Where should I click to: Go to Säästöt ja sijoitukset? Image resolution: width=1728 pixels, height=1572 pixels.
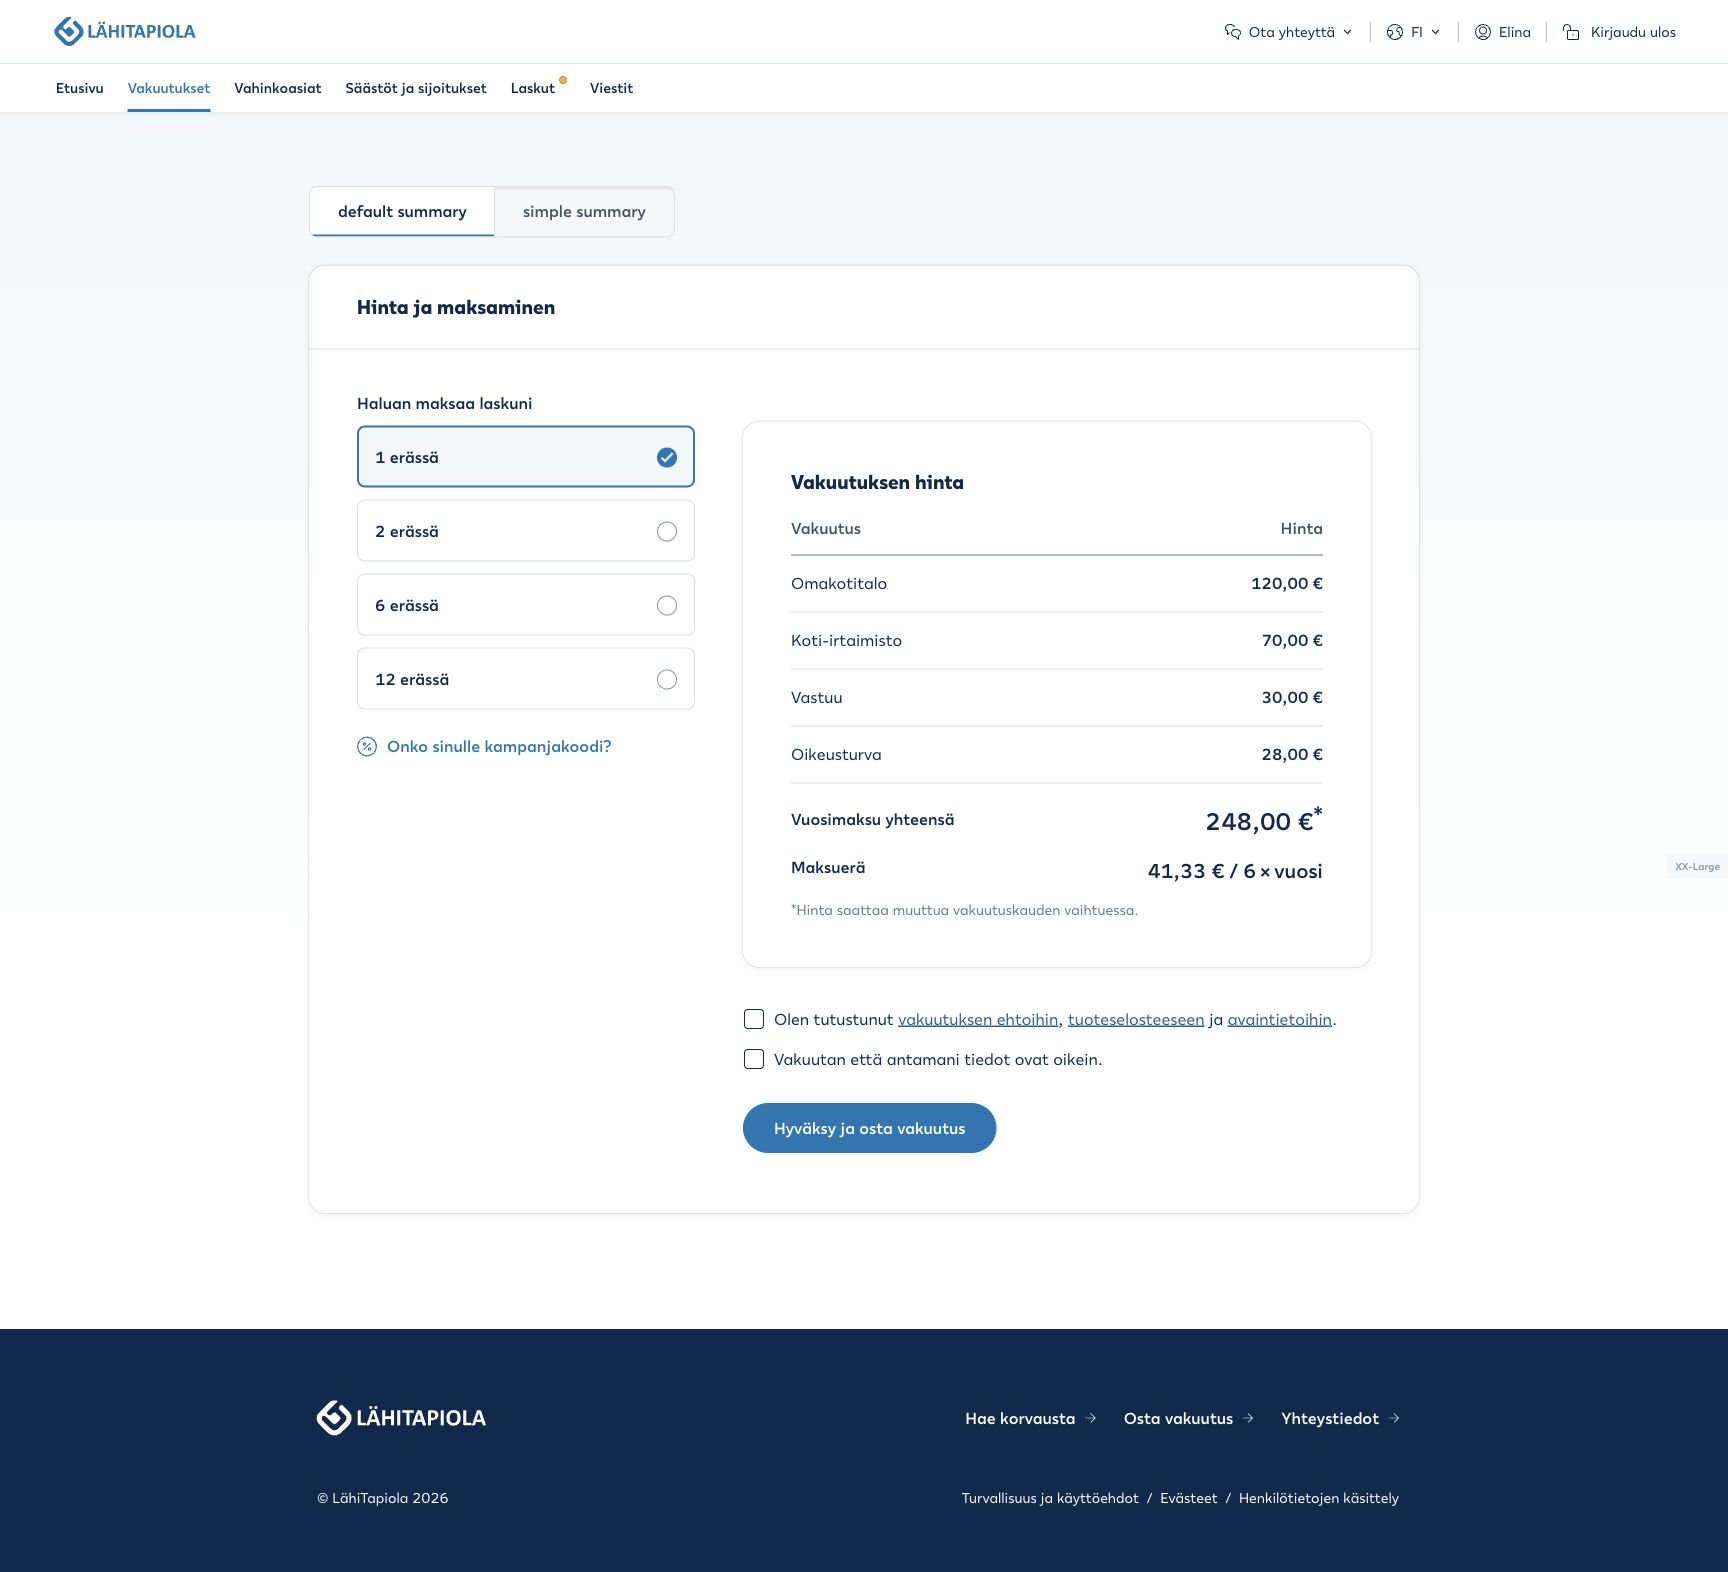tap(416, 88)
